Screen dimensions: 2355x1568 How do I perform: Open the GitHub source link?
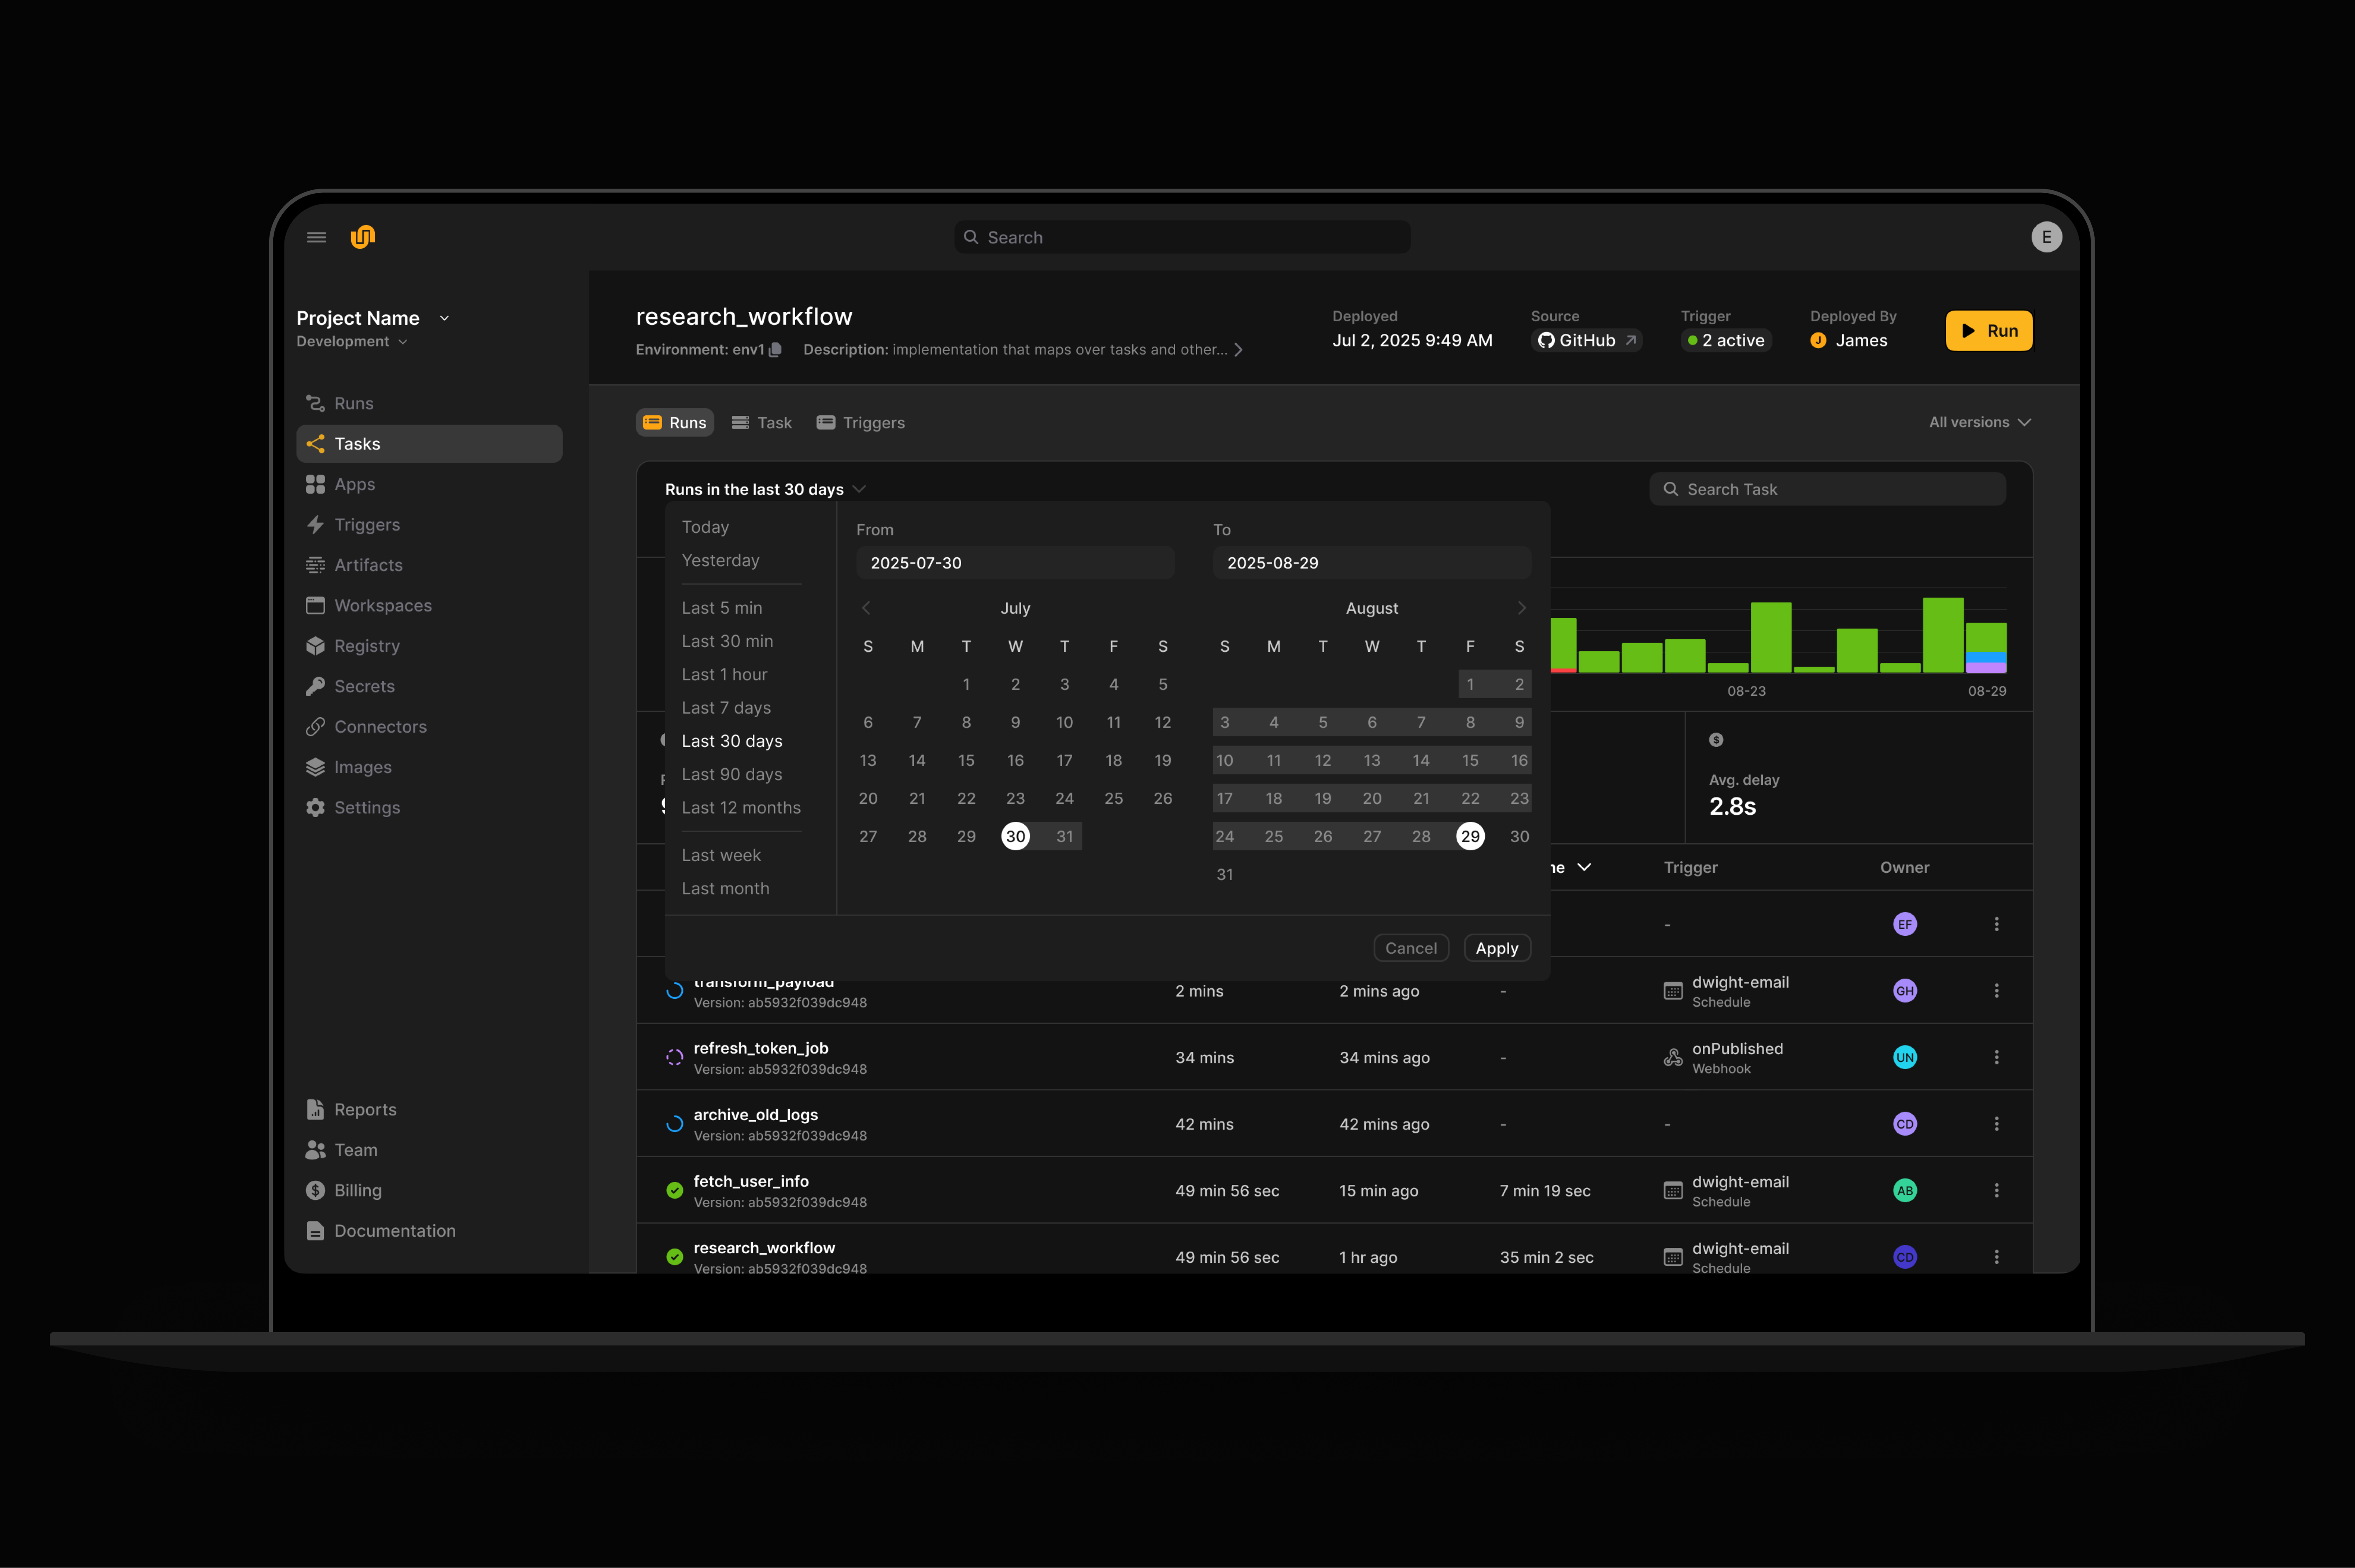(1587, 341)
